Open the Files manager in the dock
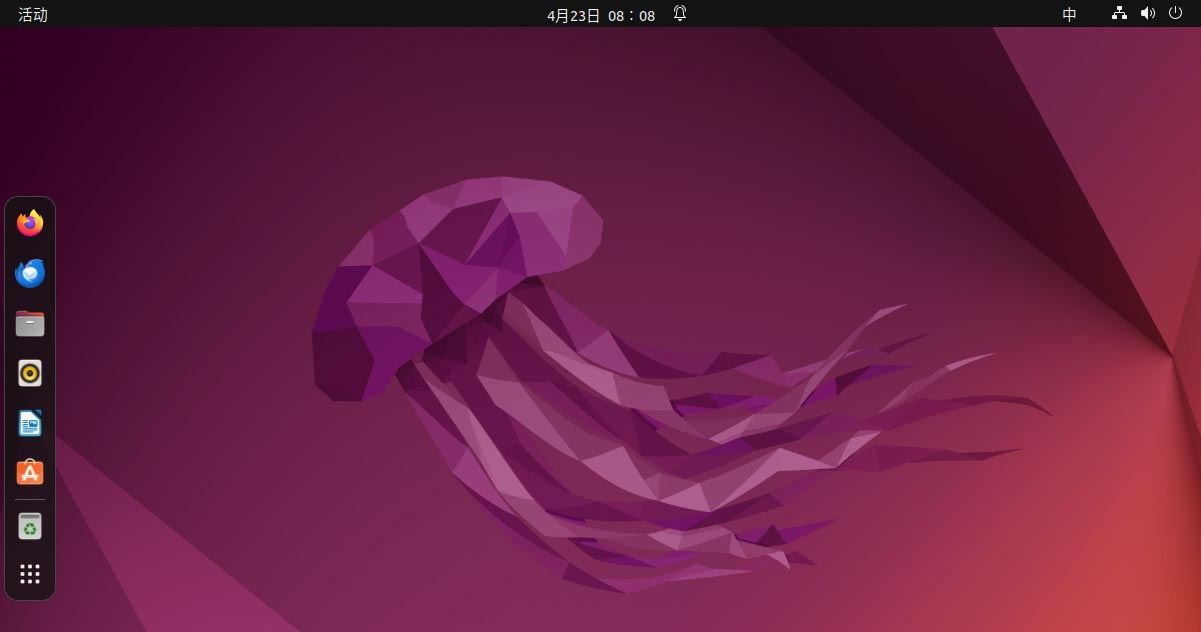1201x632 pixels. 30,323
